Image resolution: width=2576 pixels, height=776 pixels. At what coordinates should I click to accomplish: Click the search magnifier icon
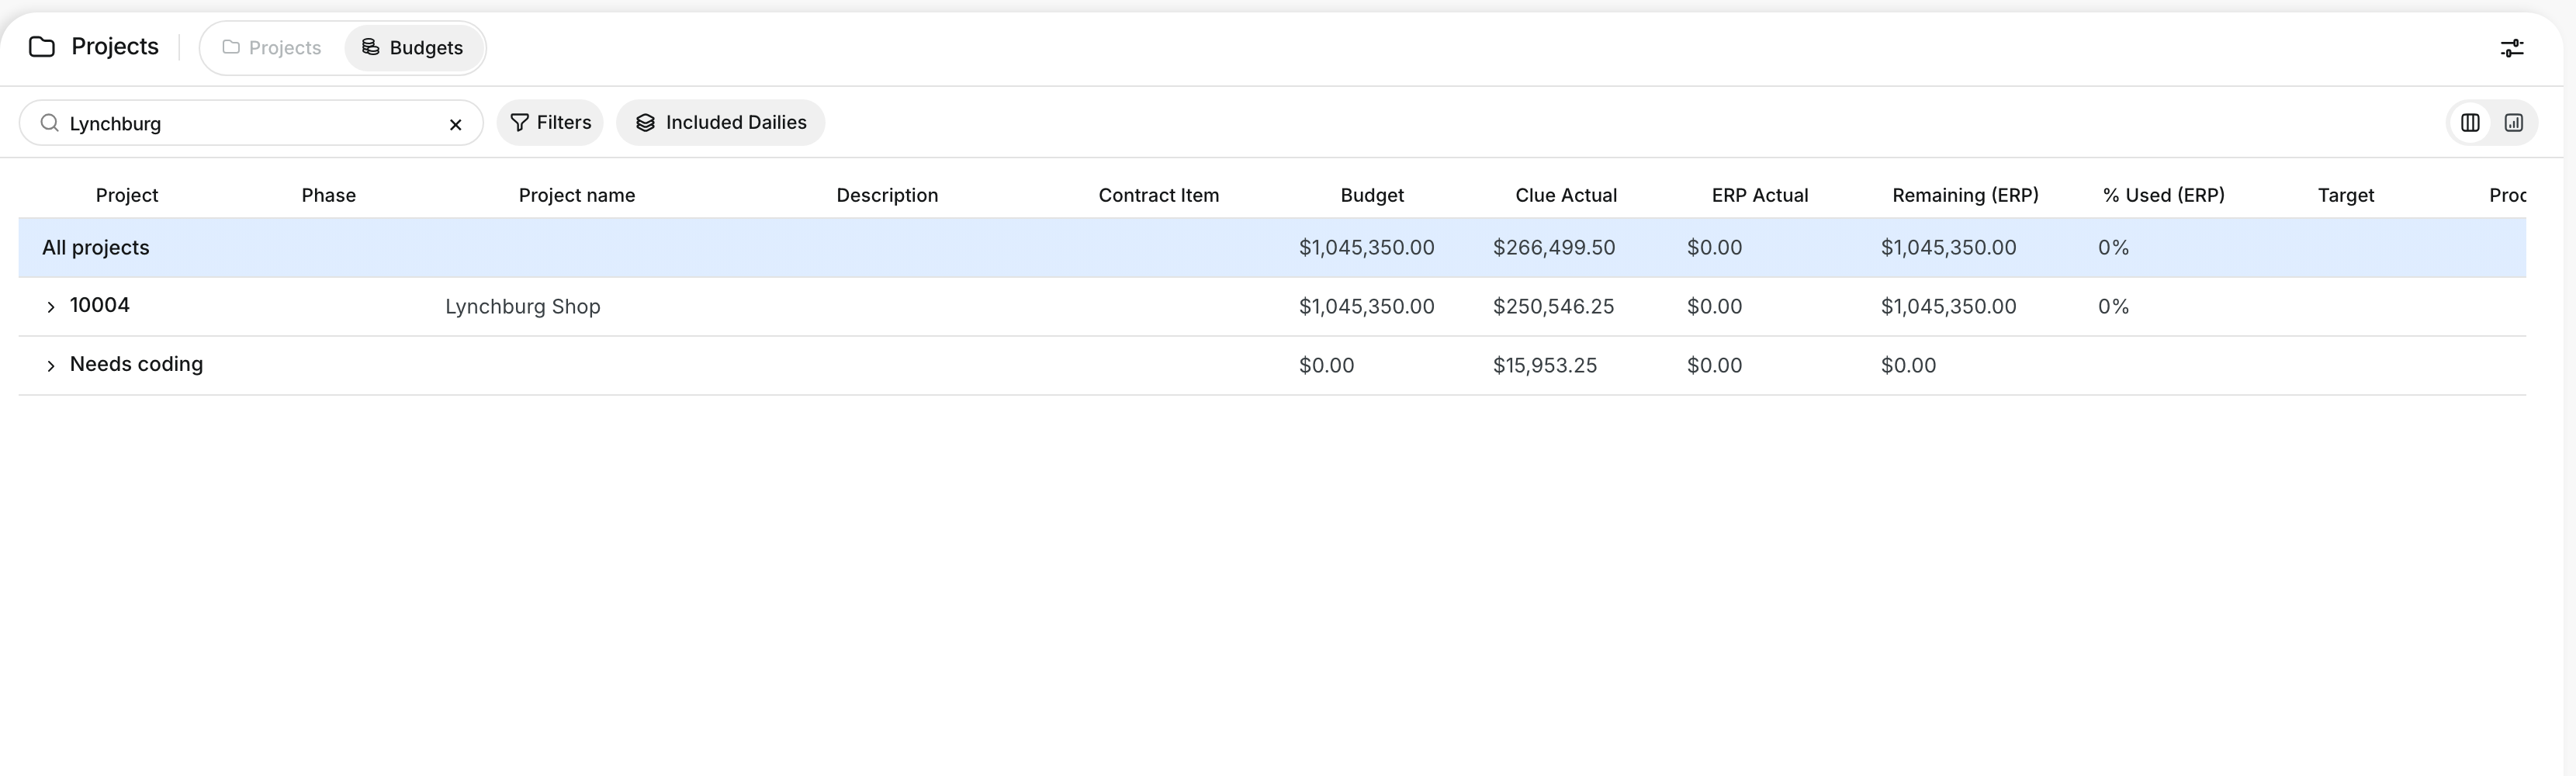point(49,123)
